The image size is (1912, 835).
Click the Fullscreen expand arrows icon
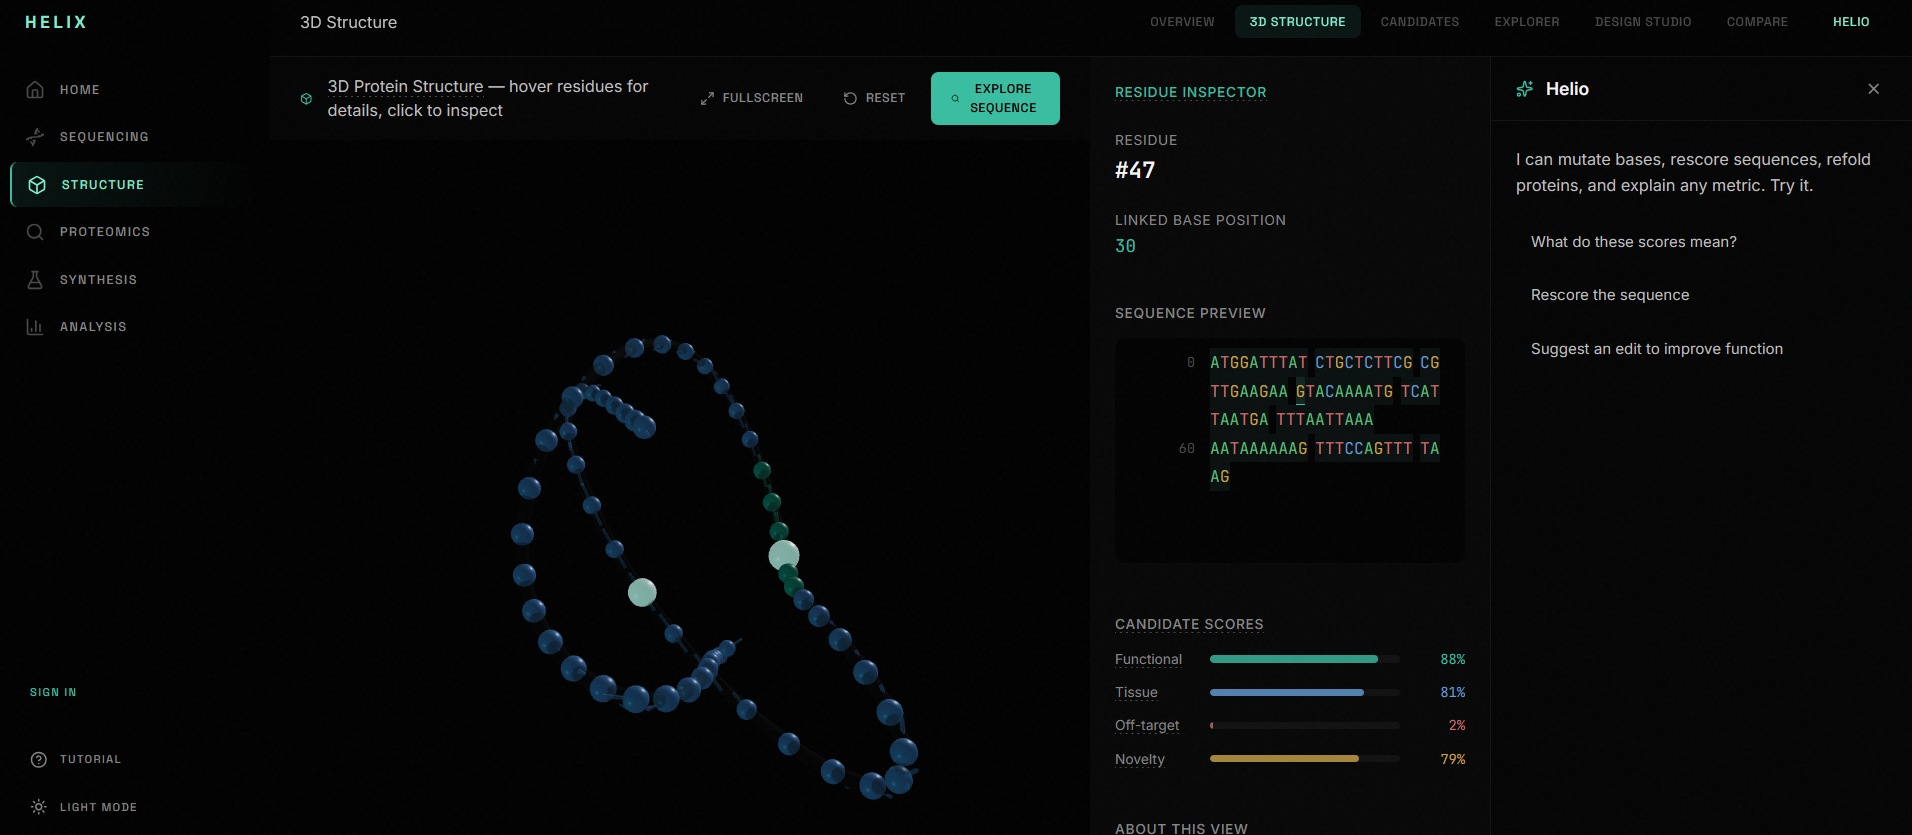pyautogui.click(x=707, y=98)
